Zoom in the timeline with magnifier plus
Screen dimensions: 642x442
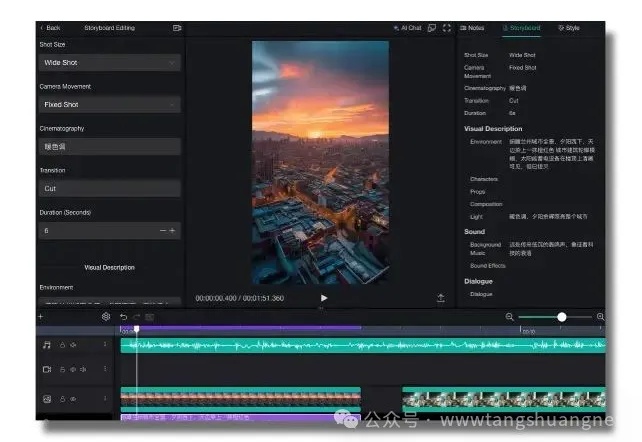600,317
